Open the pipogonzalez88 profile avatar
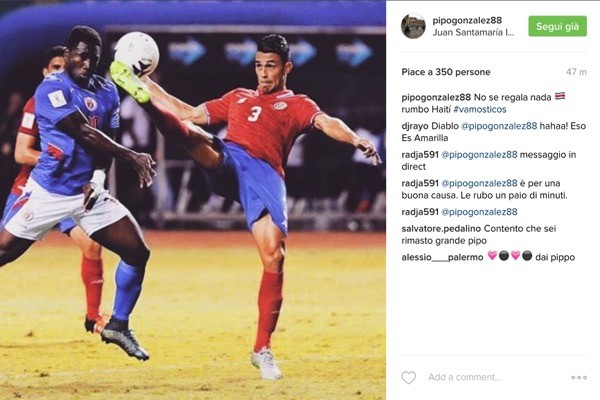Screen dimensions: 600x400 pos(413,26)
